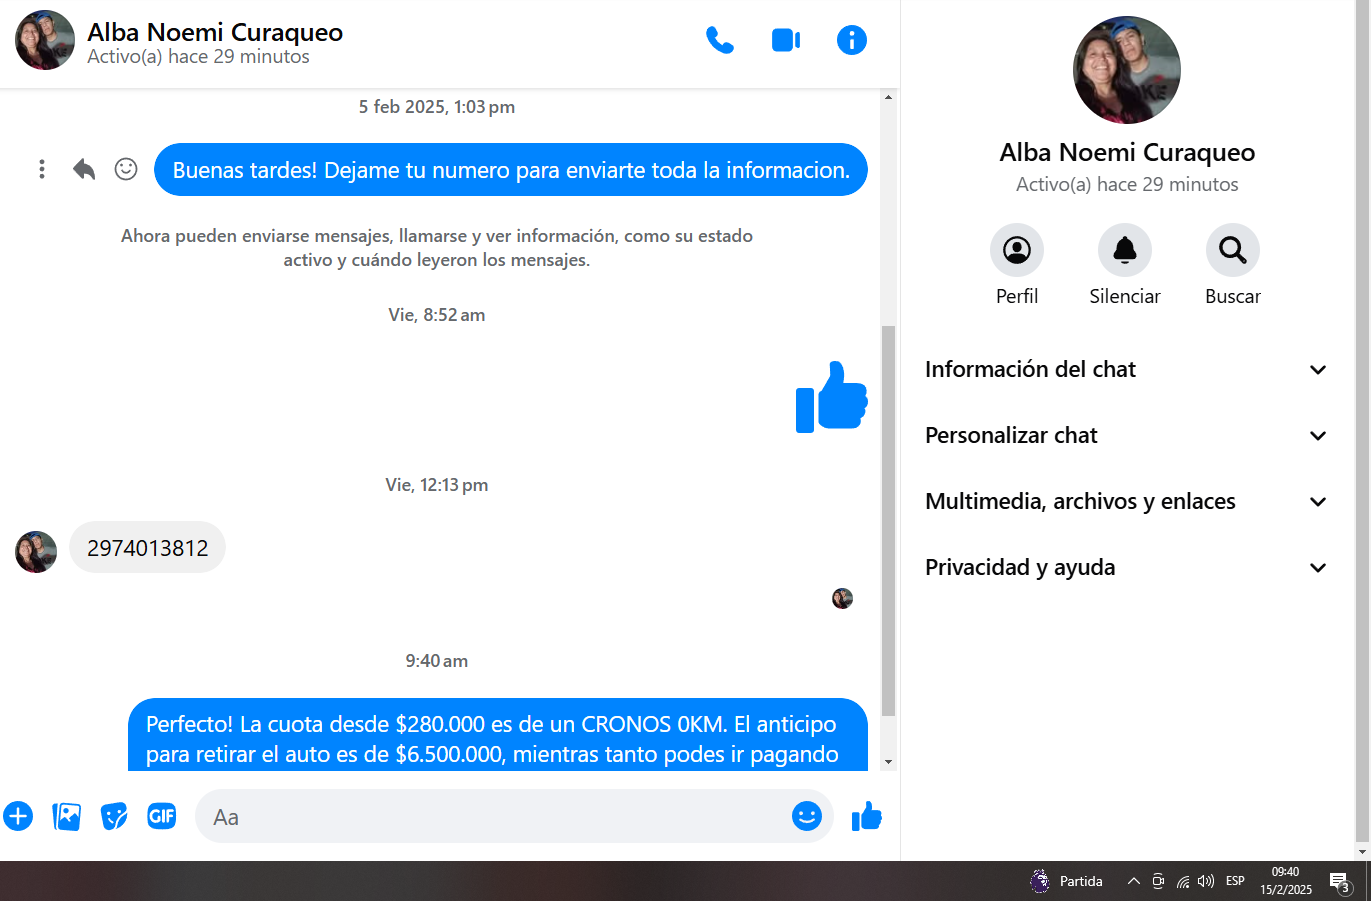Start a video call with Alba
Viewport: 1371px width, 901px height.
coord(786,40)
